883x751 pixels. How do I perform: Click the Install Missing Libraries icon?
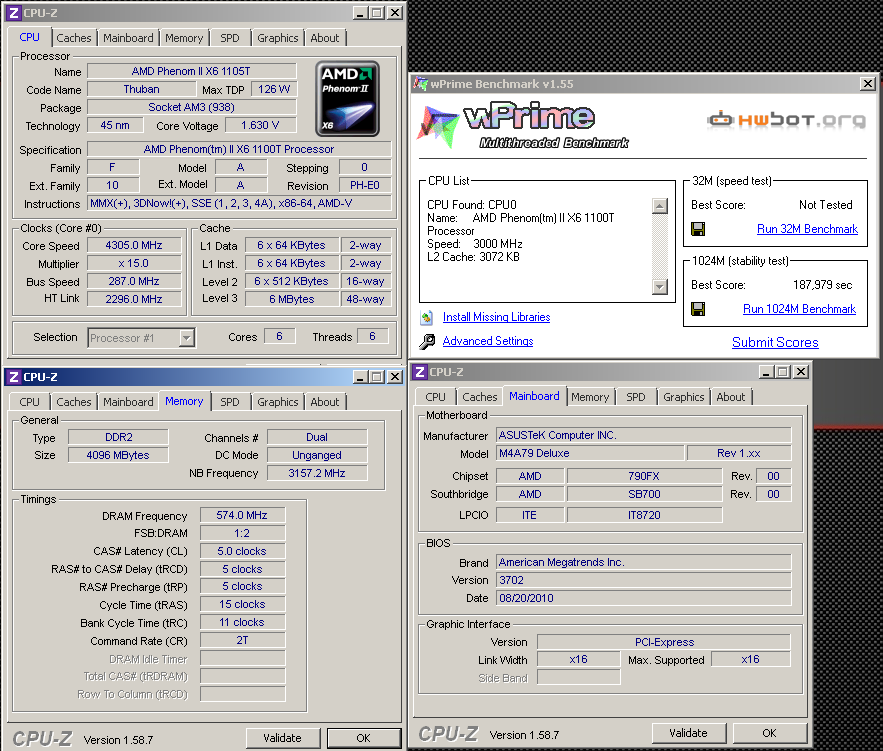pos(427,318)
